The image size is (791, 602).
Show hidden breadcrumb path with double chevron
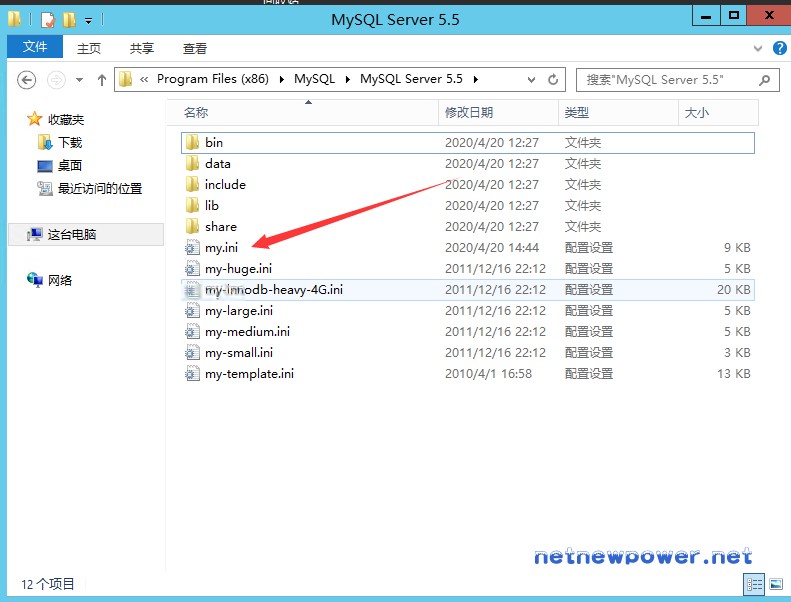144,79
